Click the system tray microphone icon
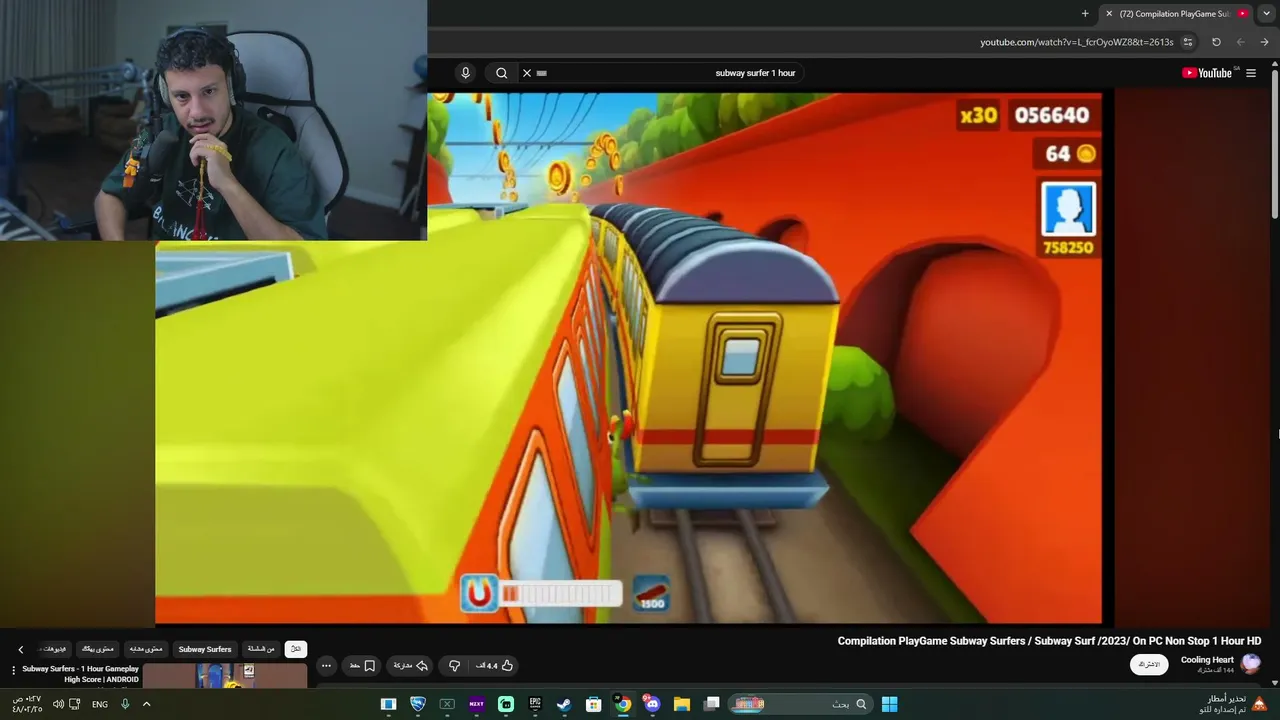 [125, 704]
